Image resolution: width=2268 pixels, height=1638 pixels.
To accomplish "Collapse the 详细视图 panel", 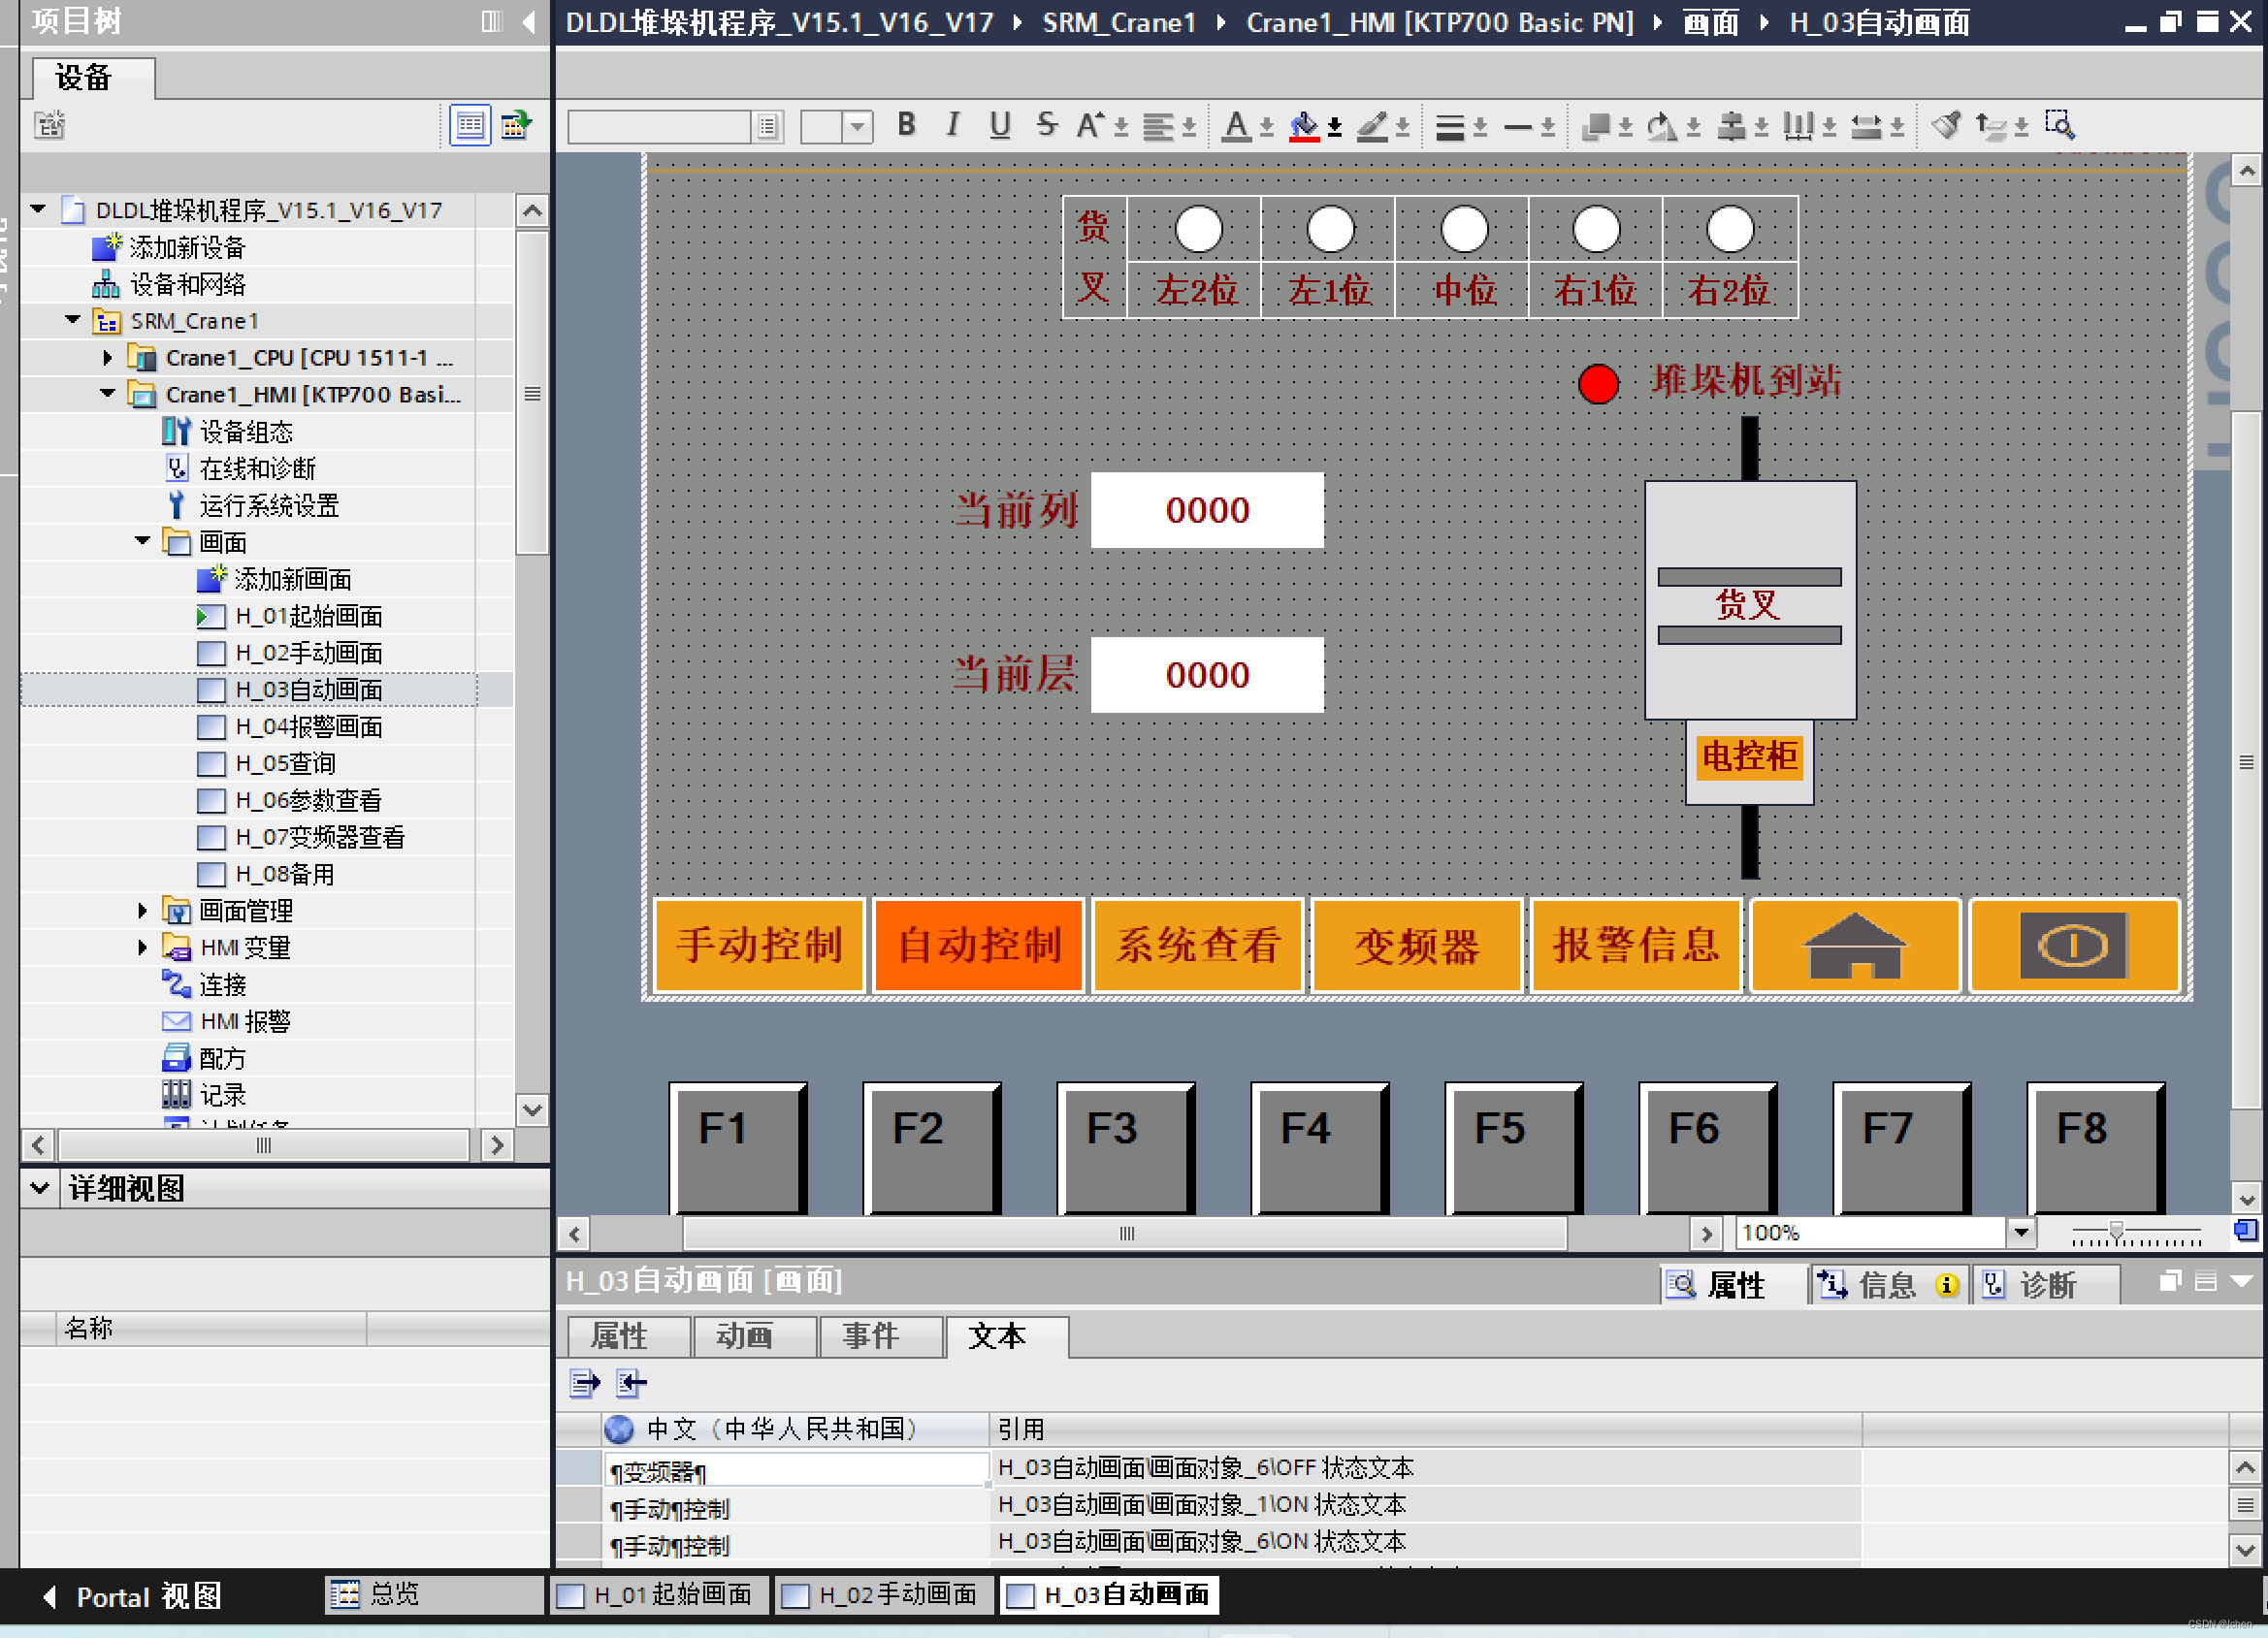I will (x=40, y=1188).
